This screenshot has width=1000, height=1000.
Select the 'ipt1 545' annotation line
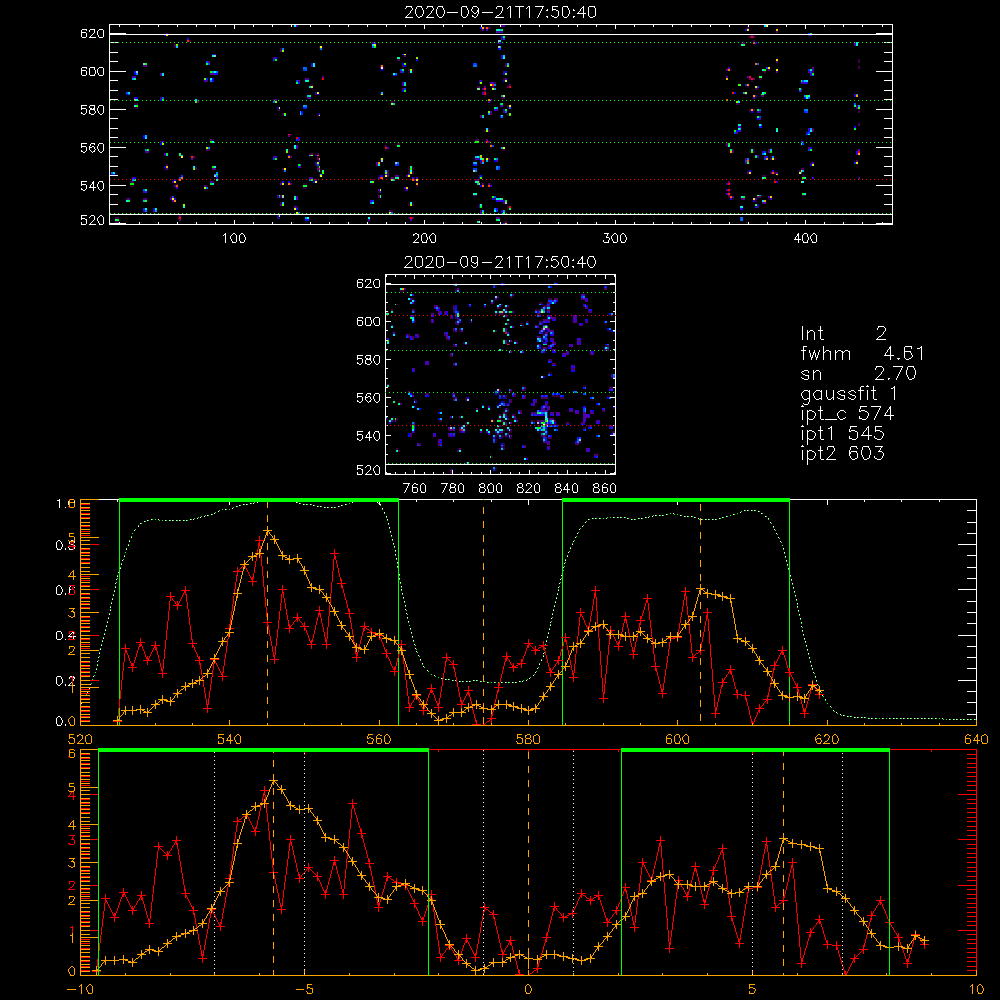coord(842,434)
